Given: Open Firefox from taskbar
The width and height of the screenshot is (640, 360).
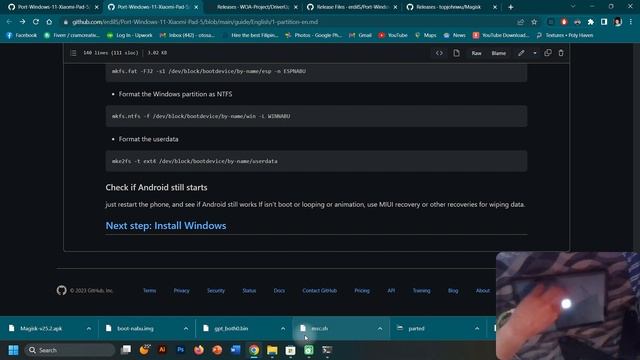Looking at the screenshot, I should pos(199,350).
